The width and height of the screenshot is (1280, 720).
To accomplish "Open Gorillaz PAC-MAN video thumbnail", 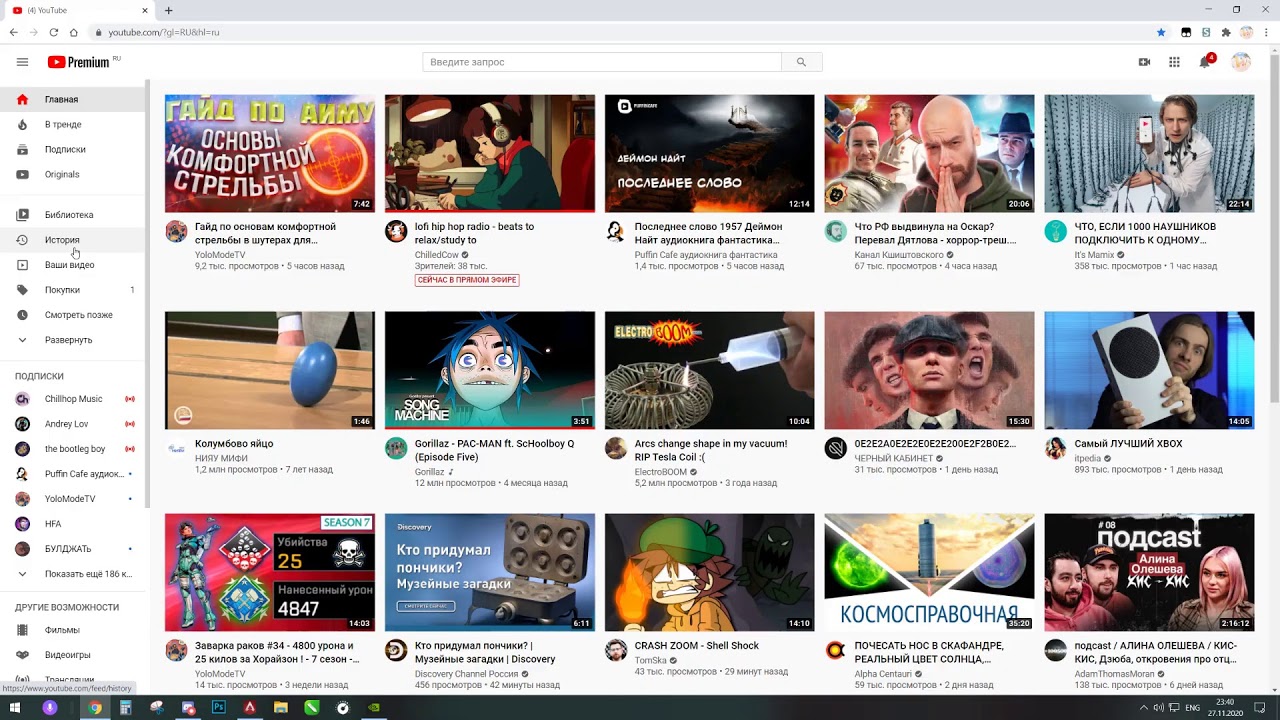I will 490,370.
